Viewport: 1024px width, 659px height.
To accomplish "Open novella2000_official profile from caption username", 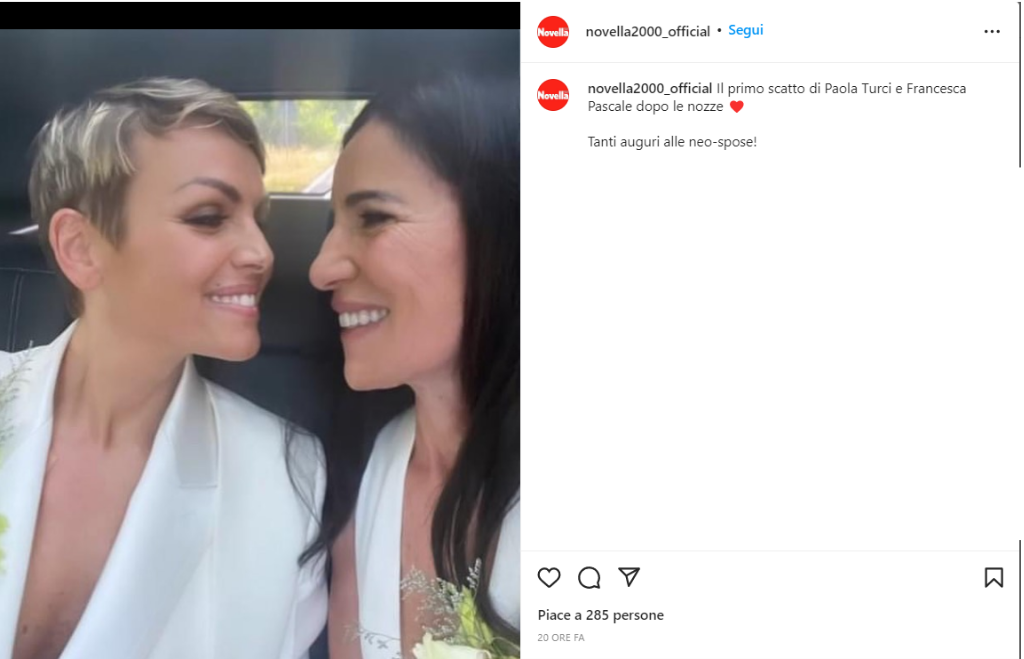I will [x=649, y=88].
